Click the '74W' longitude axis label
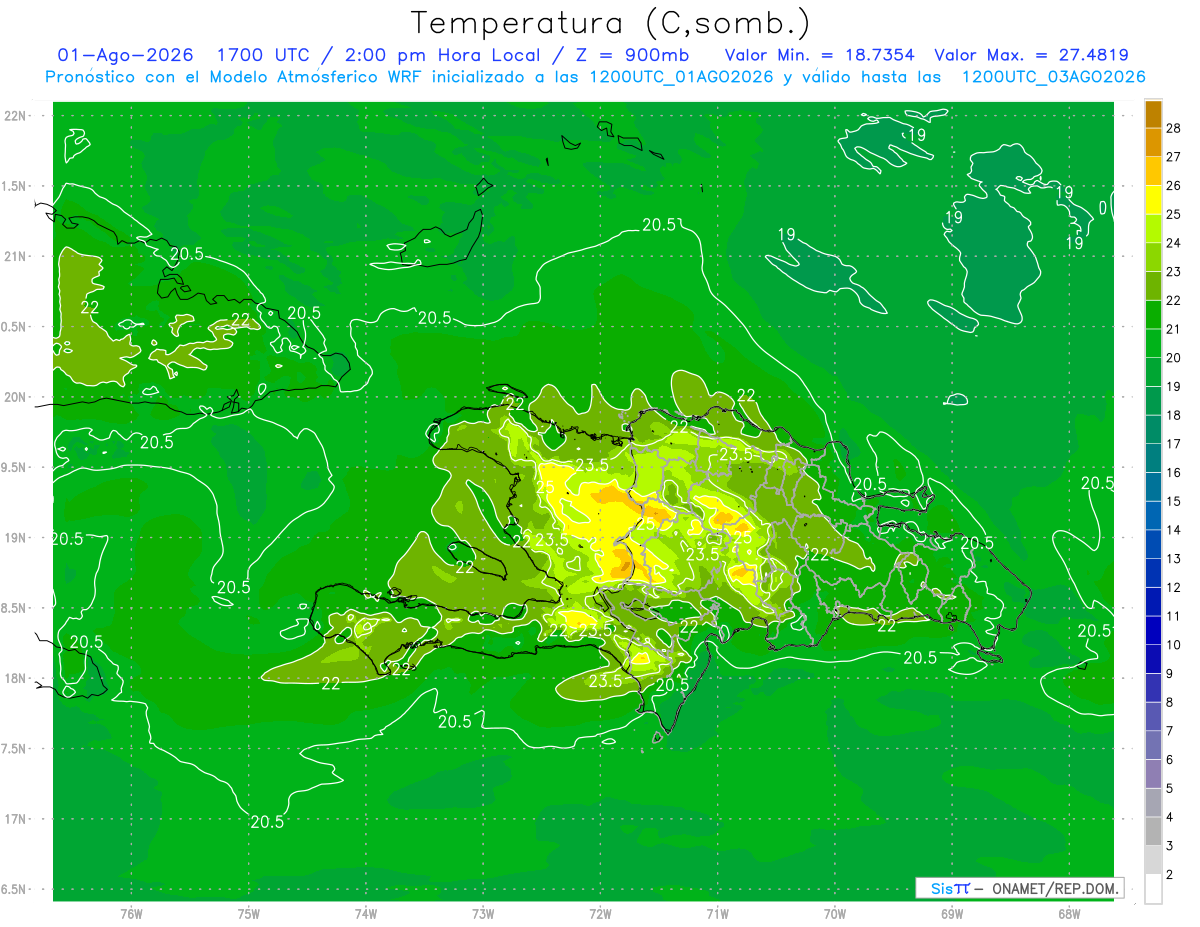Viewport: 1200px width, 927px height. pyautogui.click(x=366, y=913)
